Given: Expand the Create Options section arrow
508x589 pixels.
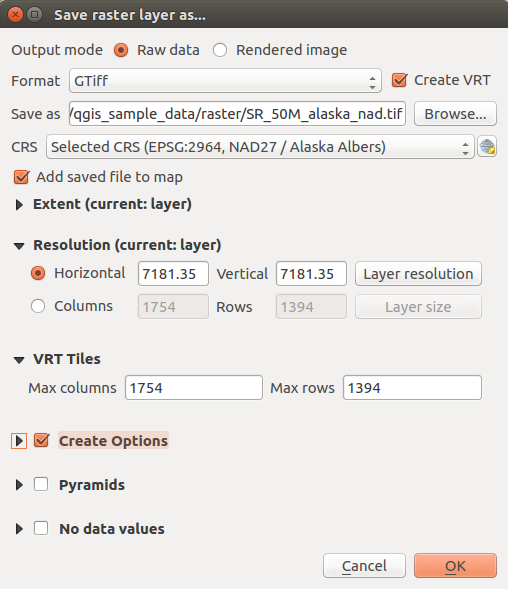Looking at the screenshot, I should 19,441.
